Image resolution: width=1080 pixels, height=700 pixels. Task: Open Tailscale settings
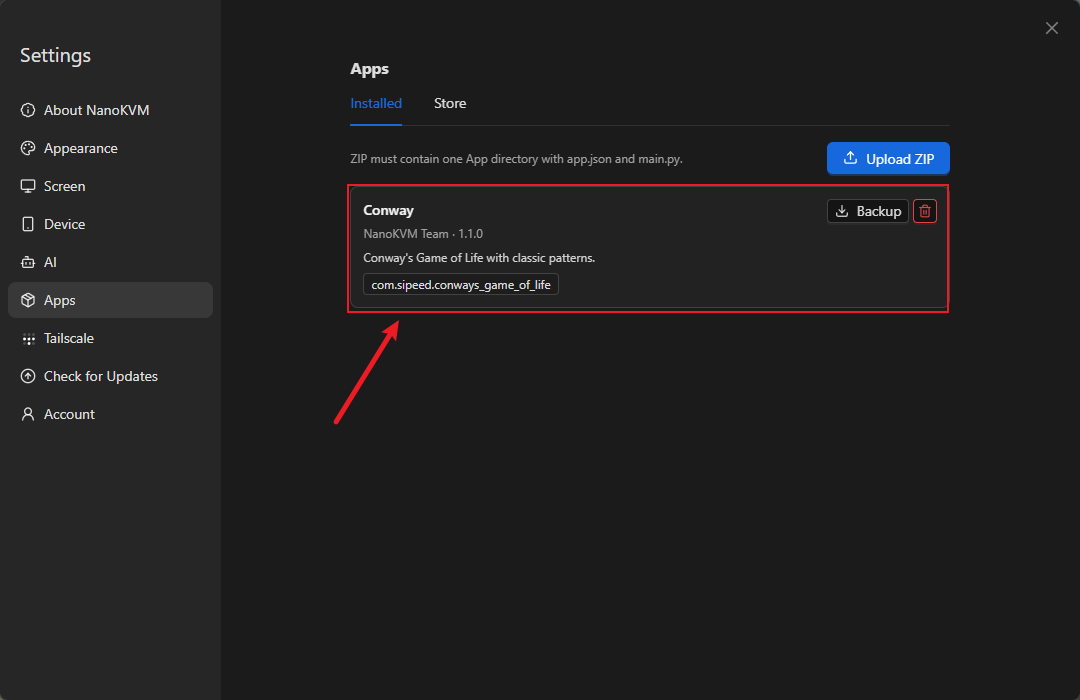(x=110, y=338)
